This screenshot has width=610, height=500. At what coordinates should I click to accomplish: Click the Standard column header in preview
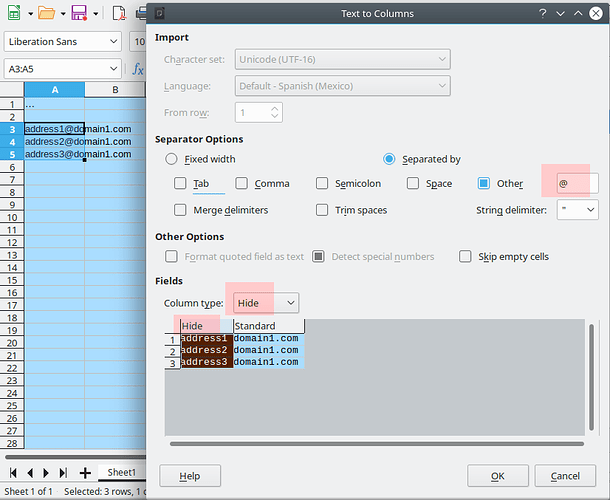[269, 326]
